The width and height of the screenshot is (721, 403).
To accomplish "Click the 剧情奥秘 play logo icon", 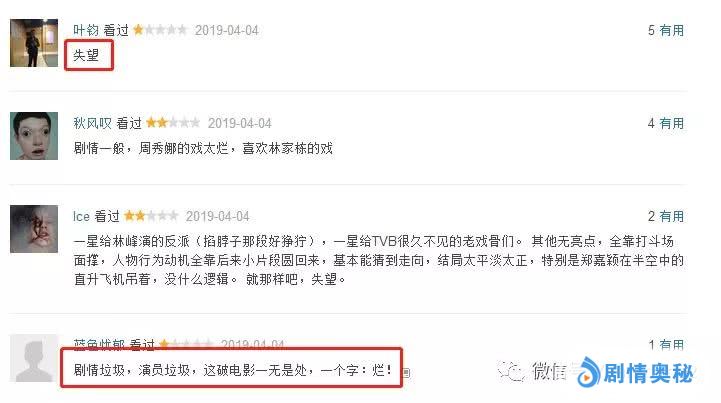I will [589, 372].
